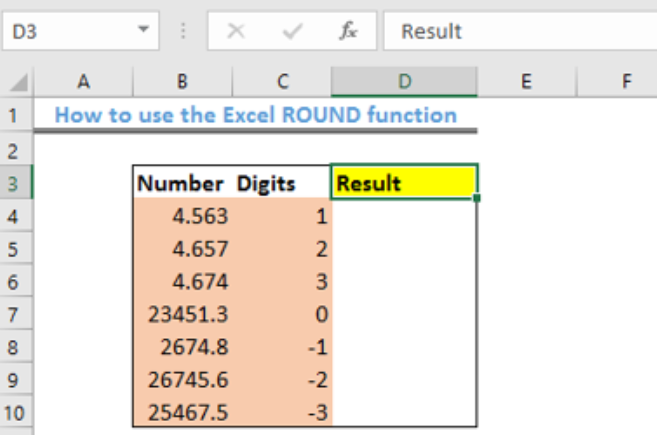
Task: Click the formula bar three-dot resize handle
Action: pos(183,31)
